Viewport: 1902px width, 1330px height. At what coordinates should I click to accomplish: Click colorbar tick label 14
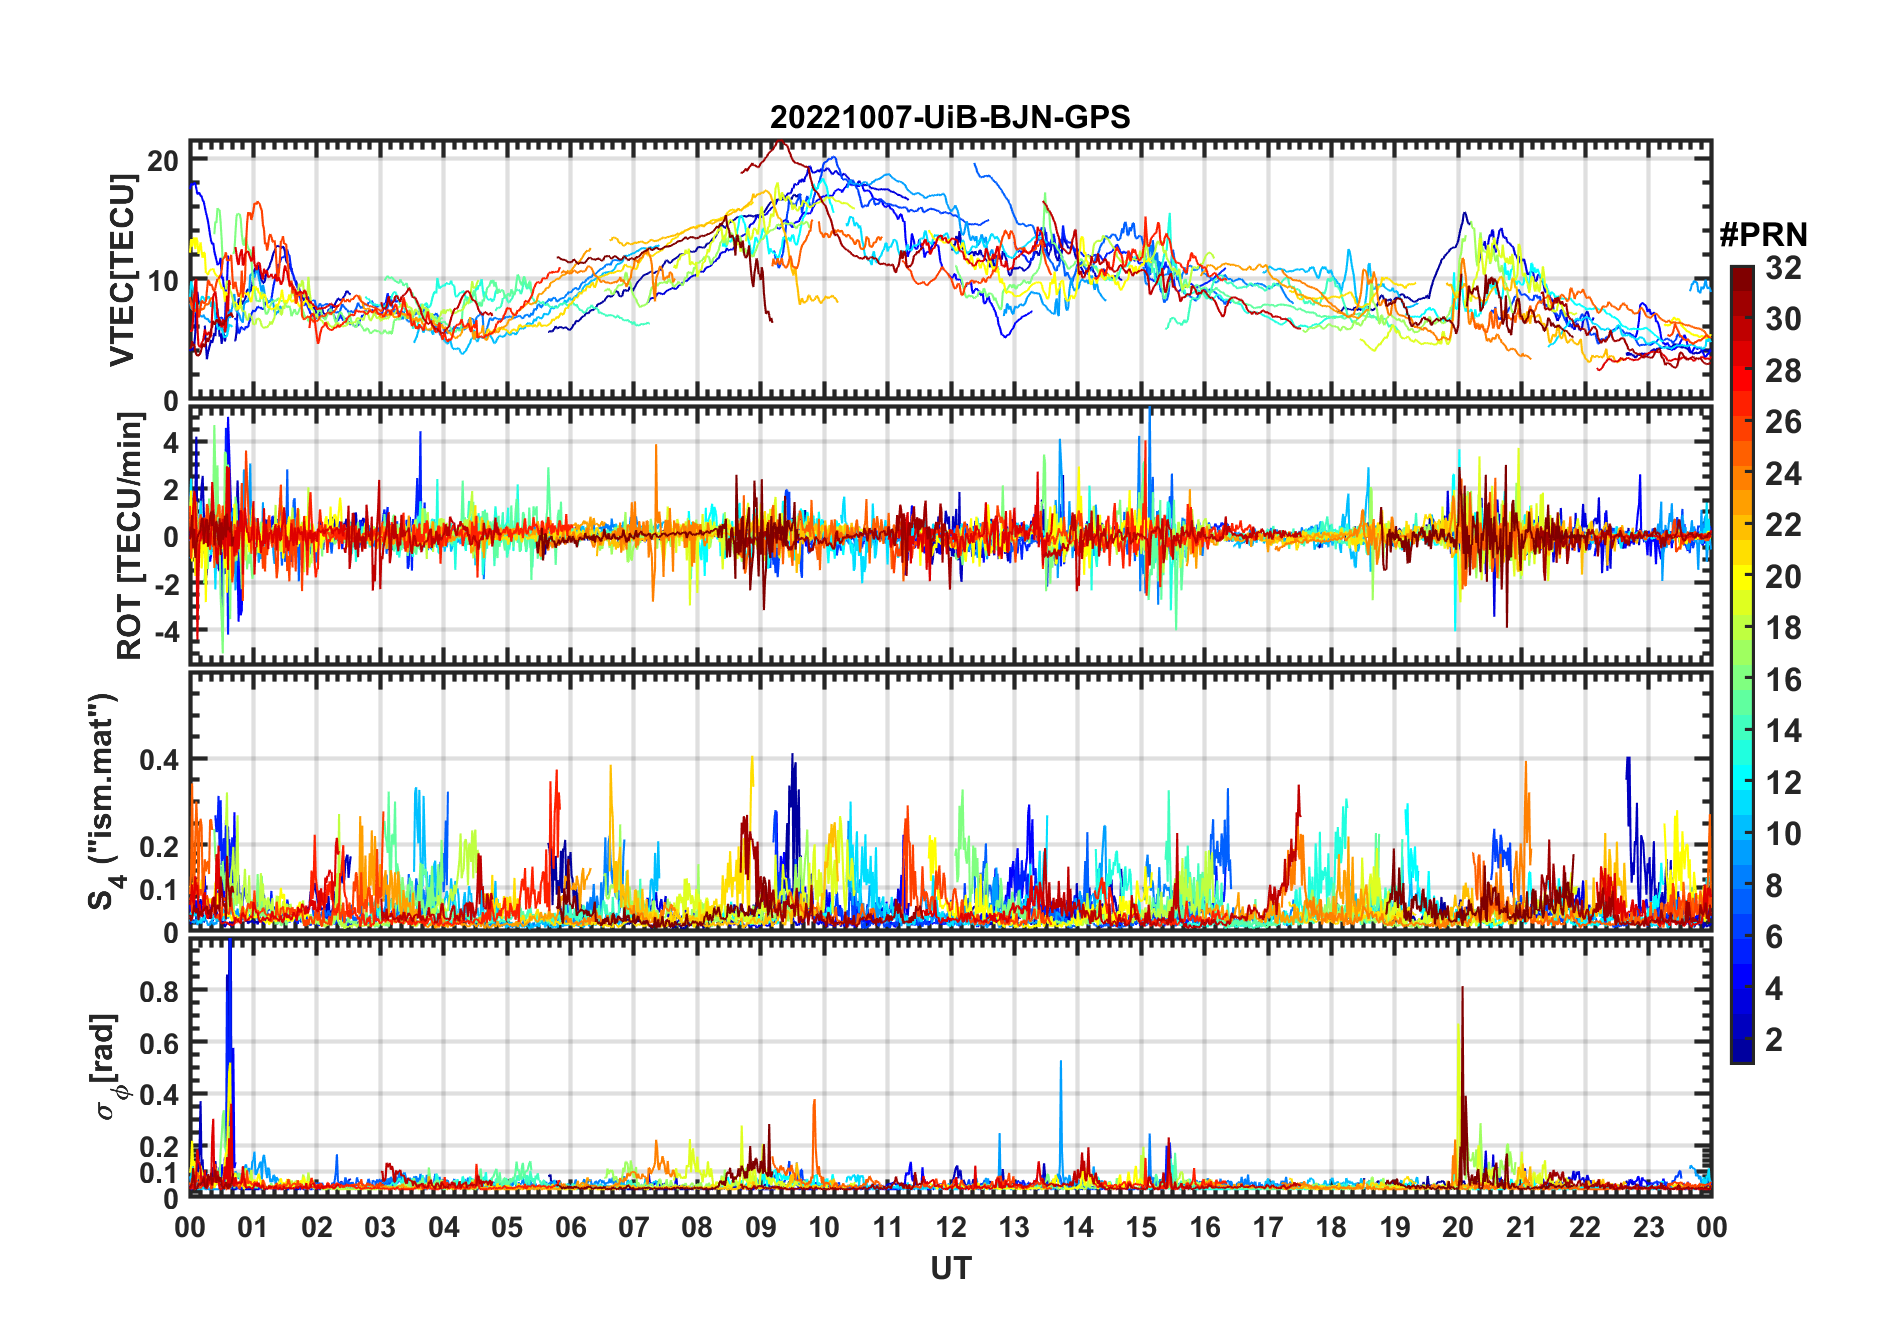click(1783, 731)
